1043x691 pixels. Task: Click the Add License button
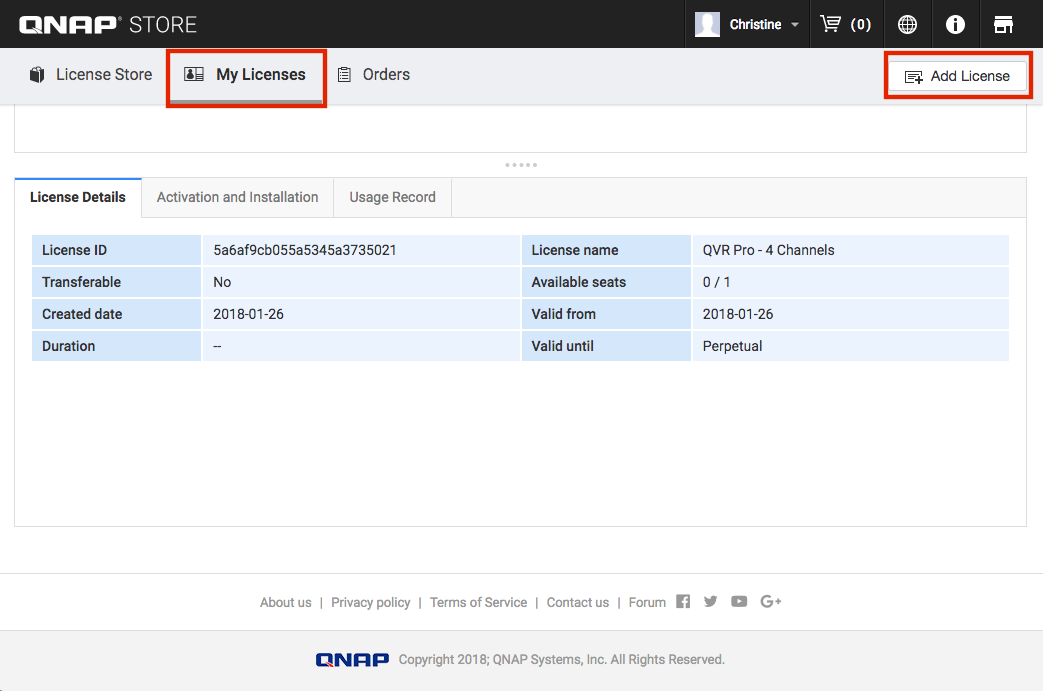[x=958, y=76]
